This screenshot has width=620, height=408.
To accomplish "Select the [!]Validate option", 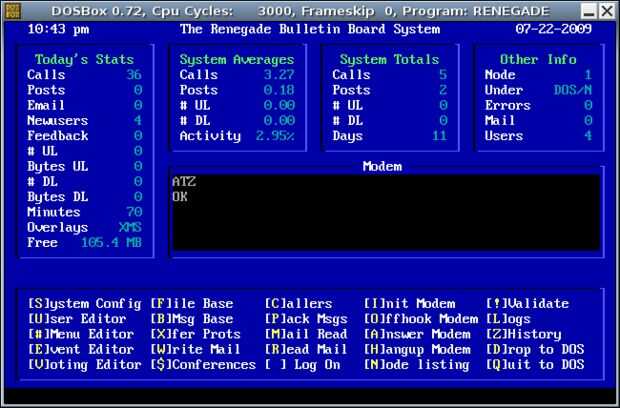I will [527, 304].
